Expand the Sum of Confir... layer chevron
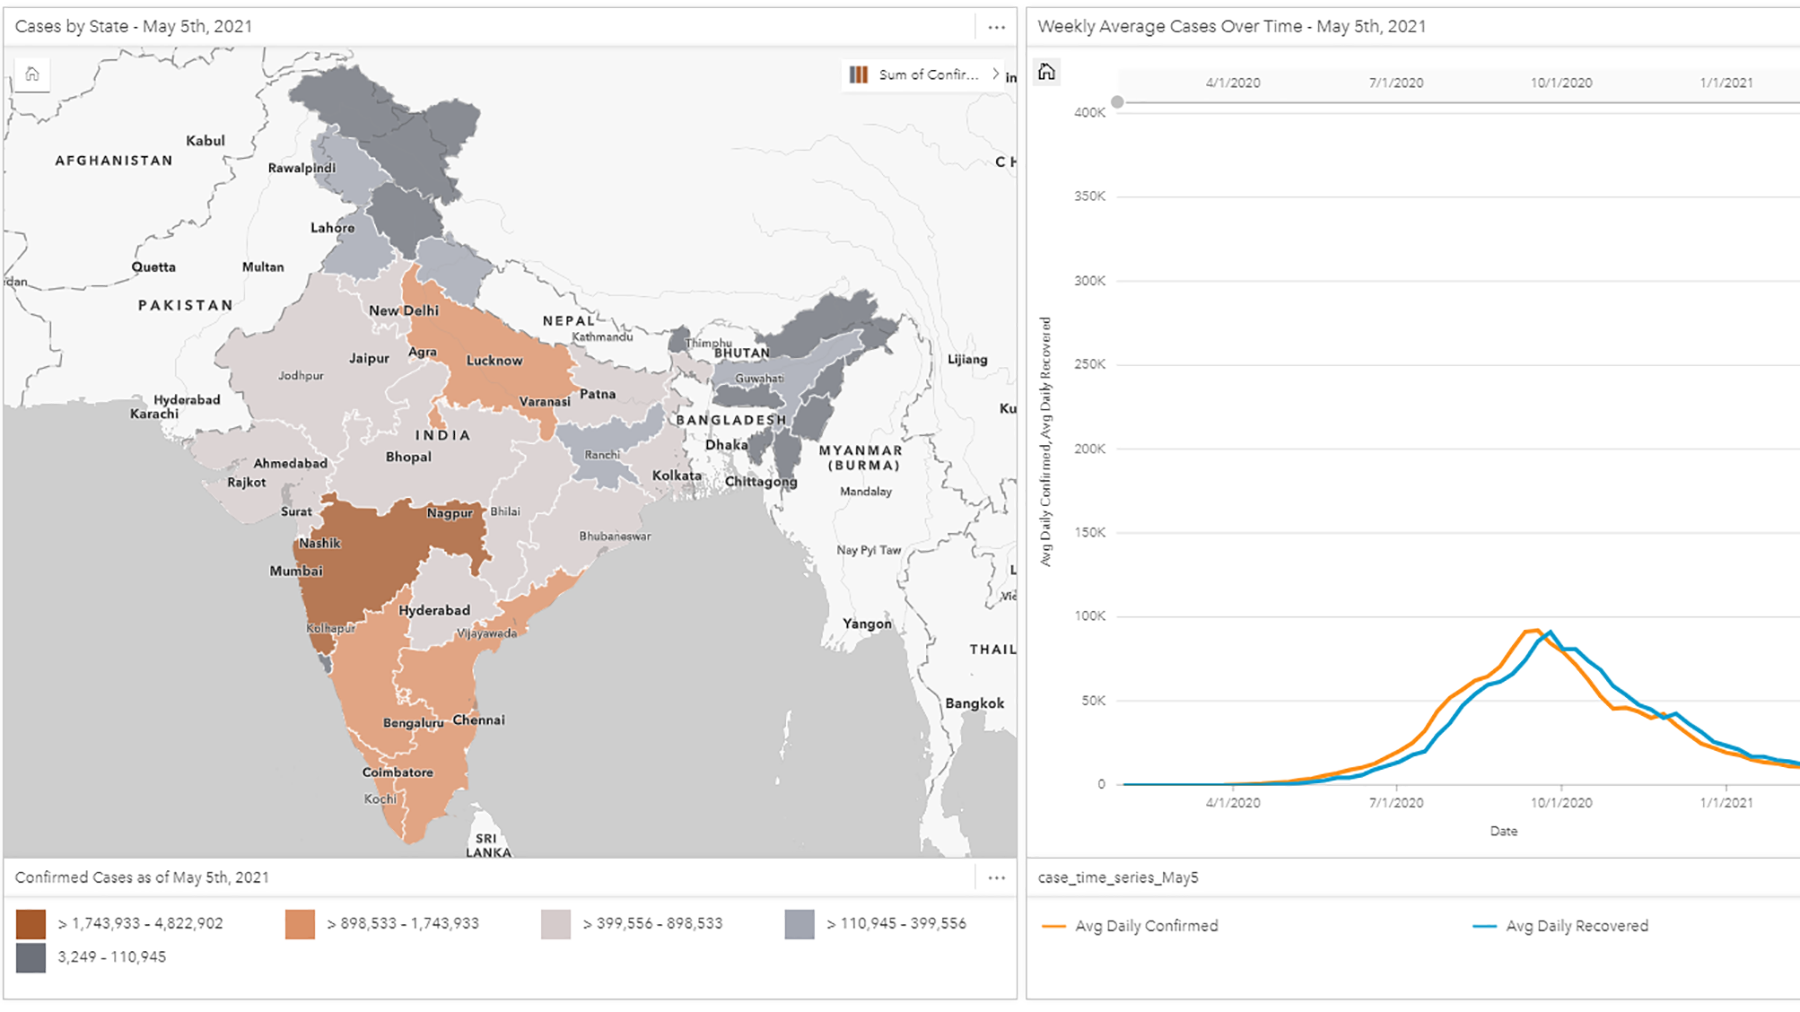Screen dimensions: 1800x1012 [995, 74]
